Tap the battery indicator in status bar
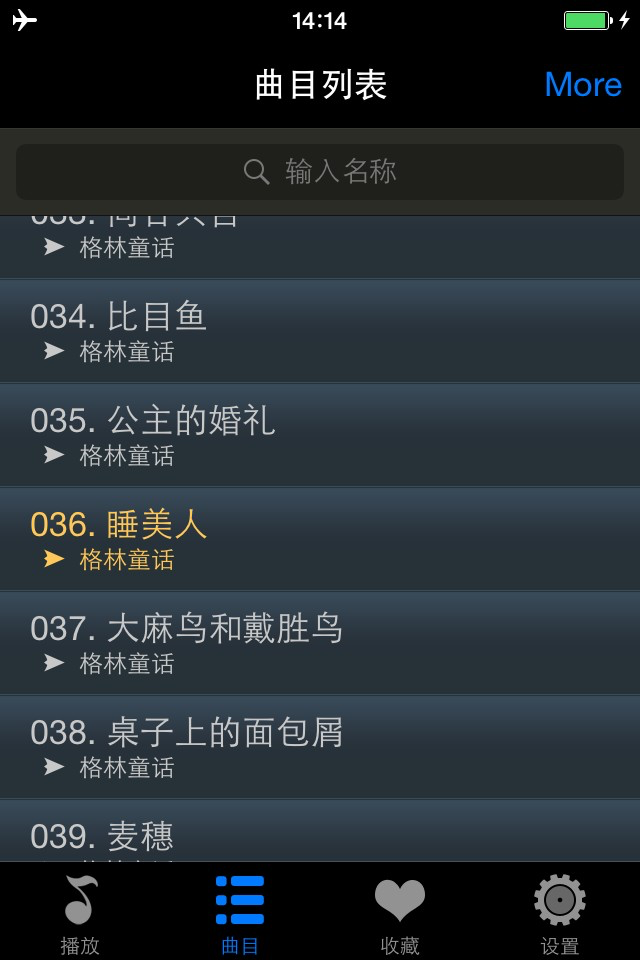640x960 pixels. [588, 20]
